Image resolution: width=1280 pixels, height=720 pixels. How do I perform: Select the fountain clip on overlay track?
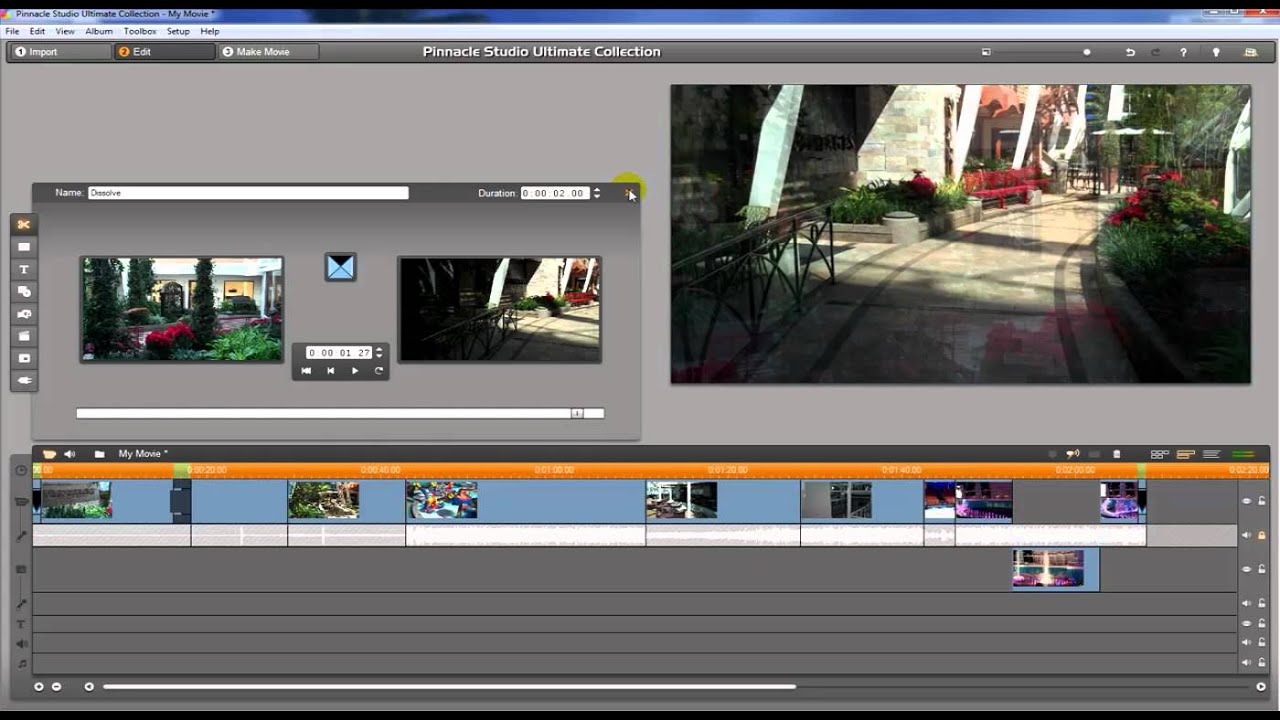coord(1056,569)
